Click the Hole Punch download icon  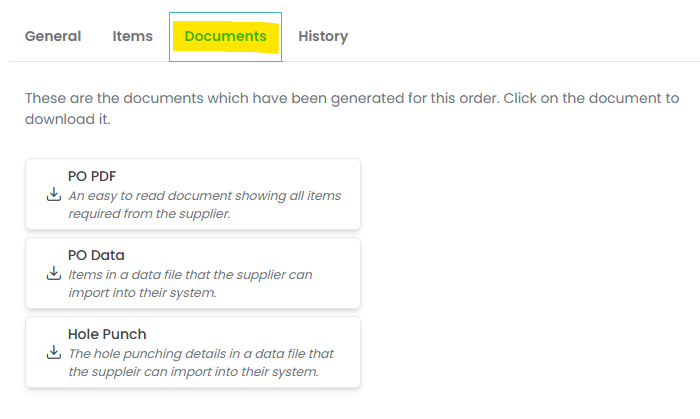click(54, 353)
